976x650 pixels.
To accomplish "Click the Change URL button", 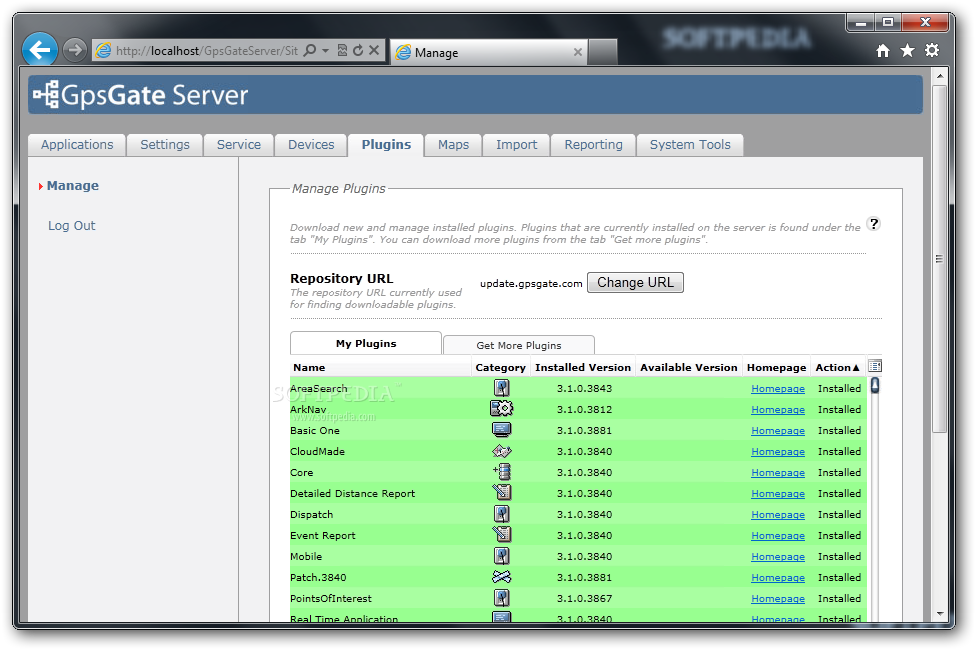I will (636, 283).
